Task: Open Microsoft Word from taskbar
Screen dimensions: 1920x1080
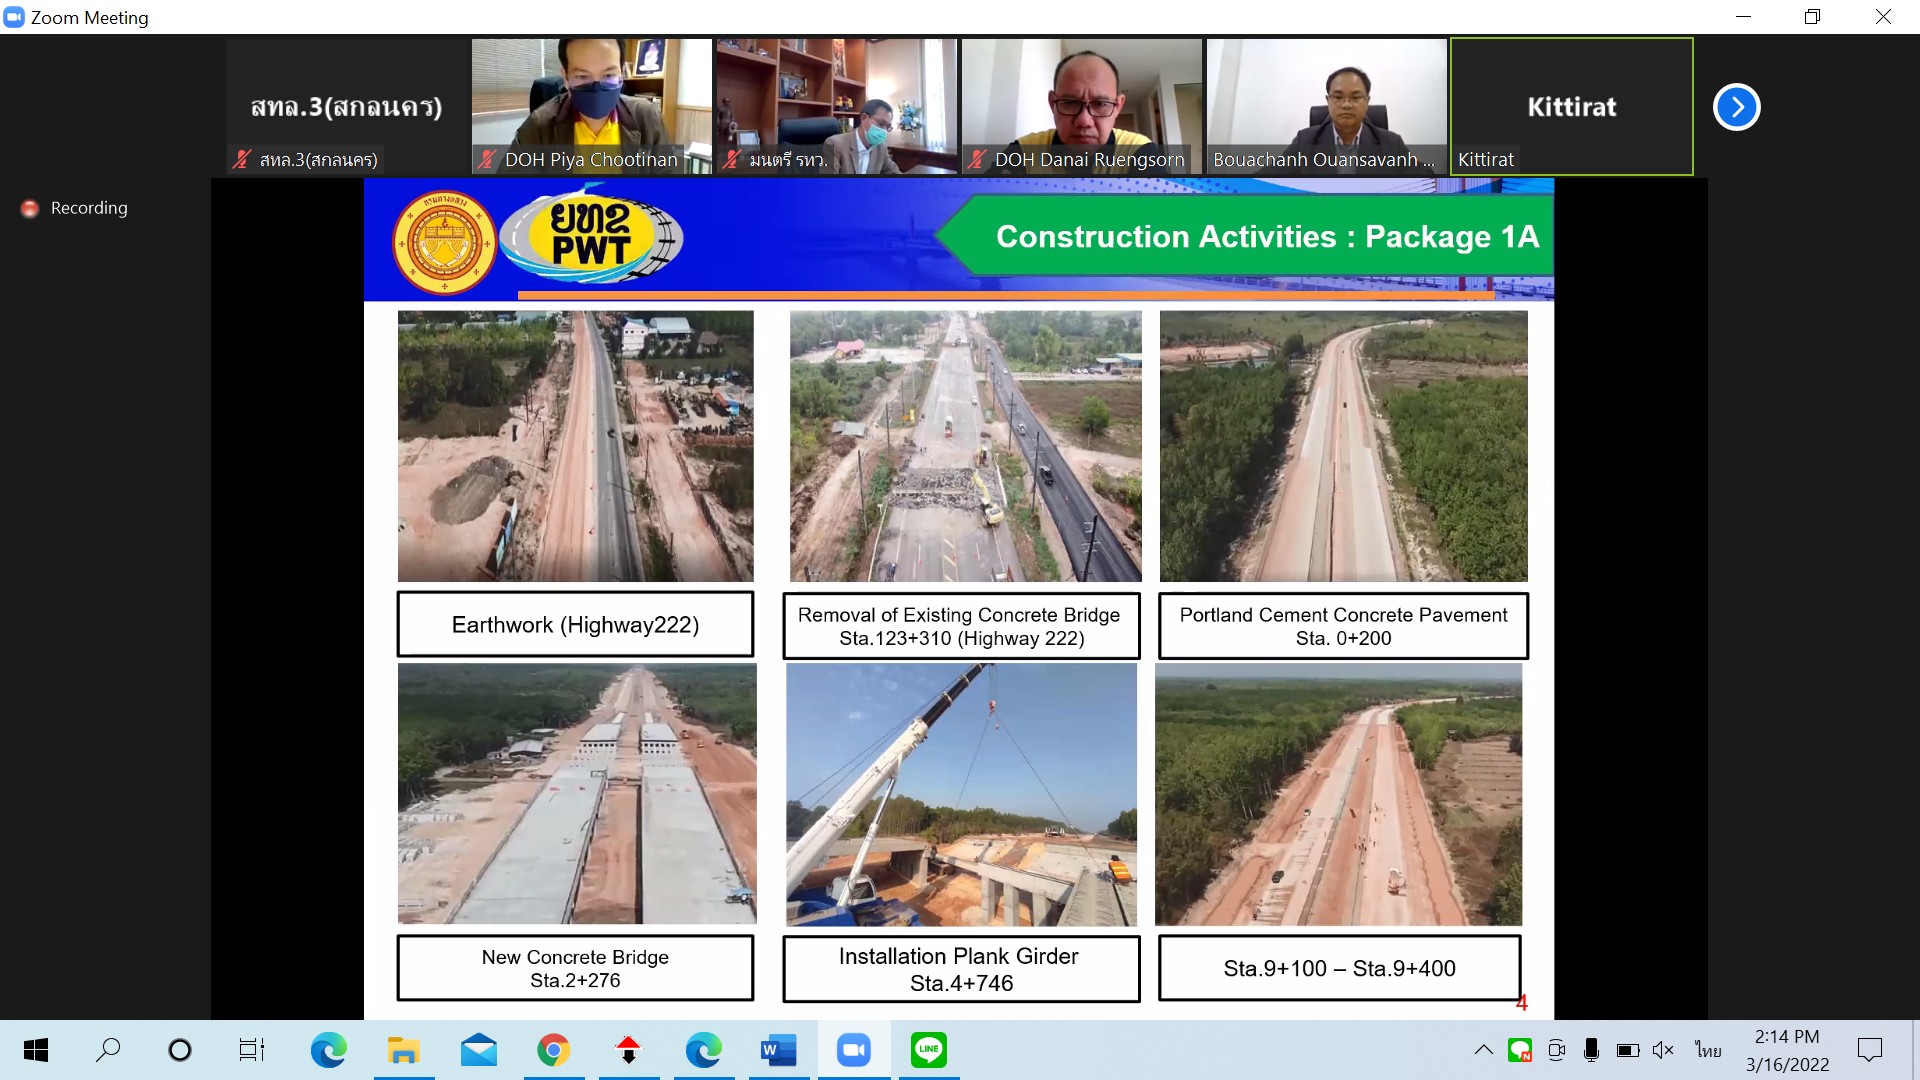Action: coord(778,1050)
